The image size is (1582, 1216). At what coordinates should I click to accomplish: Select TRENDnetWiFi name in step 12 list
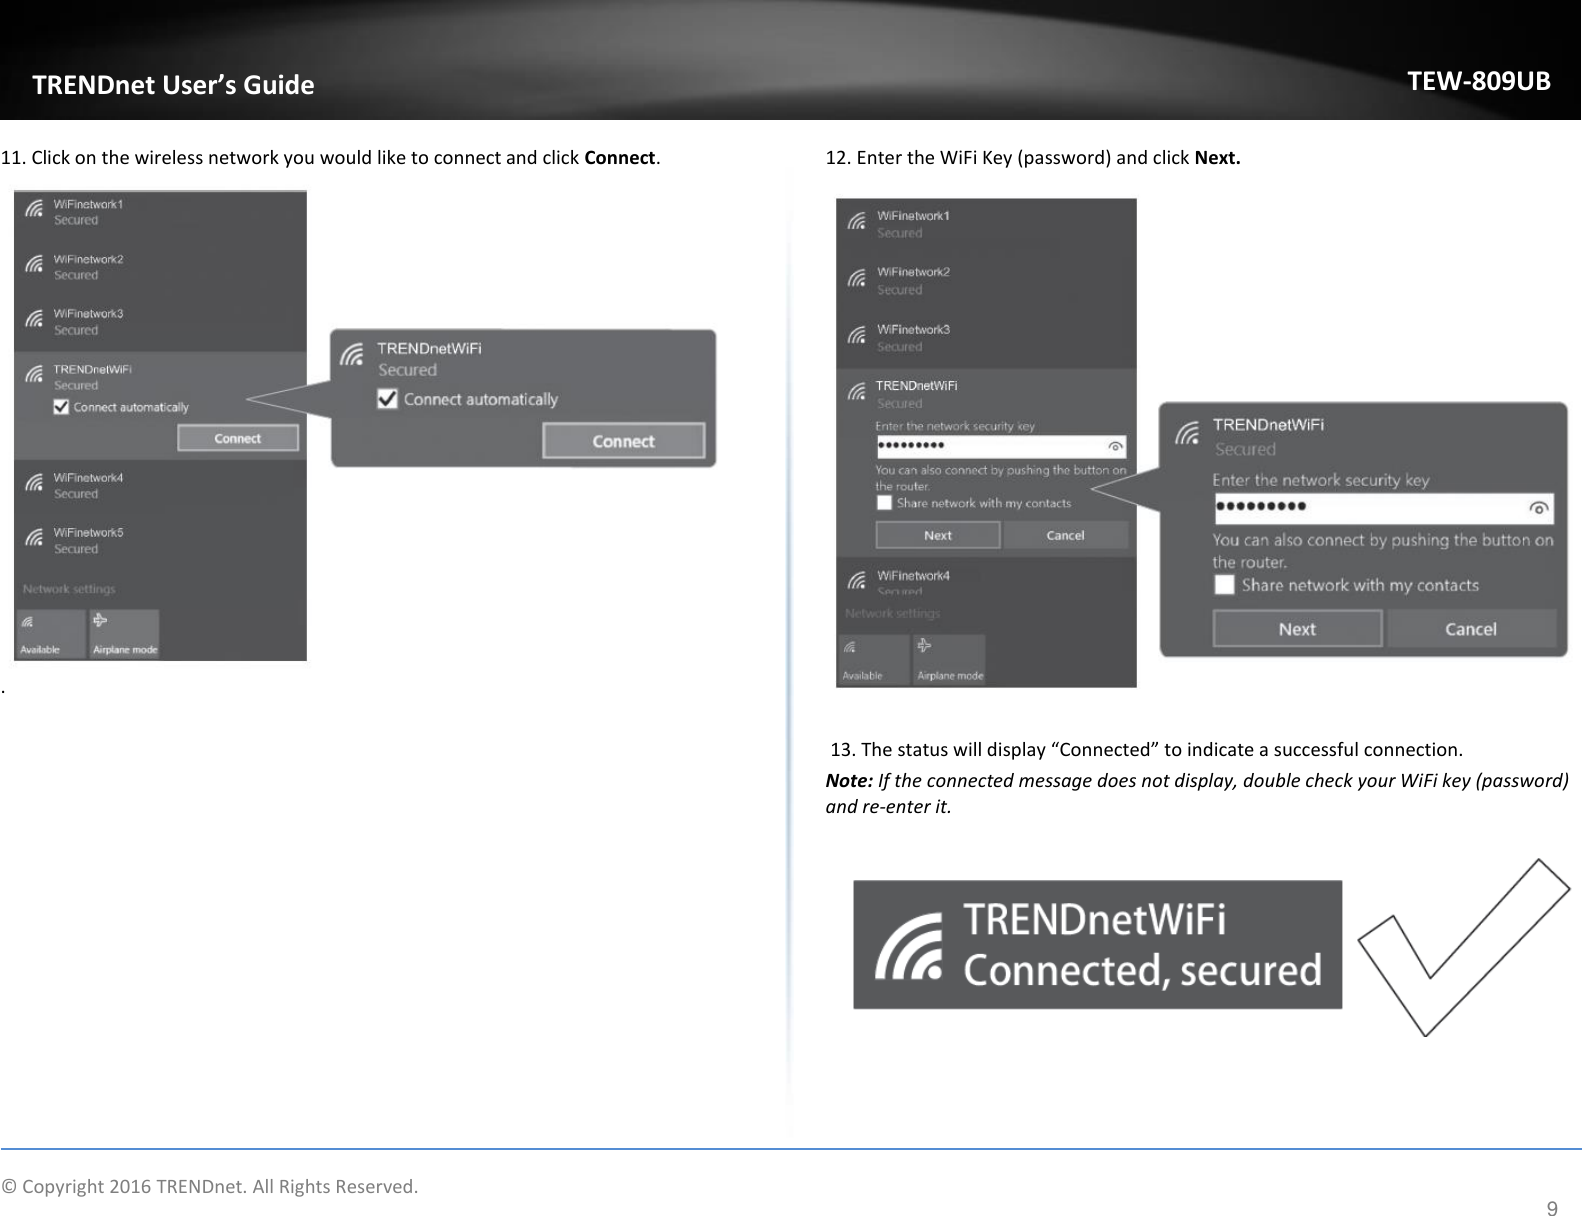coord(916,385)
